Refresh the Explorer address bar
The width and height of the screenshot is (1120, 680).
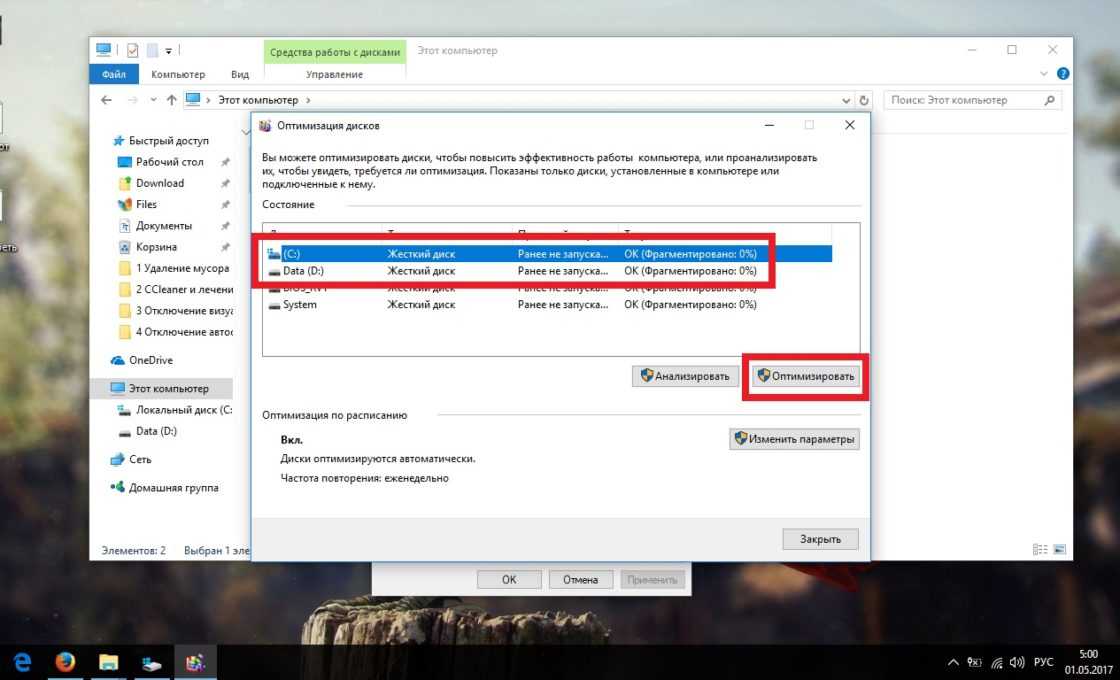[864, 100]
